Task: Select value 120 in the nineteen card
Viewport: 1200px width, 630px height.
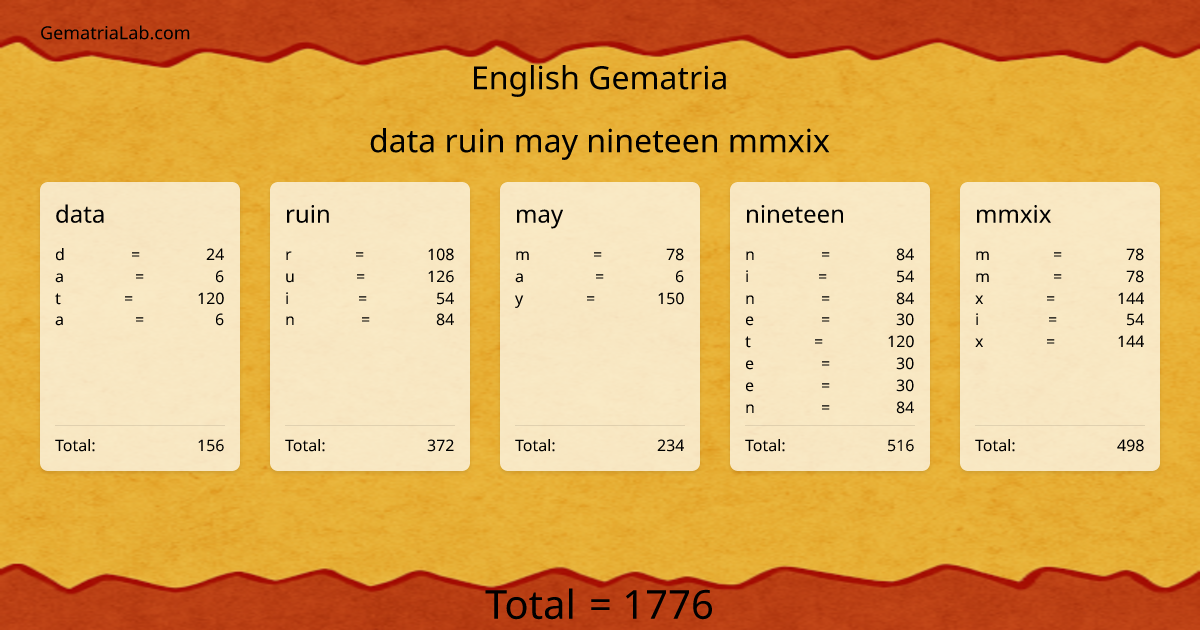Action: [901, 342]
